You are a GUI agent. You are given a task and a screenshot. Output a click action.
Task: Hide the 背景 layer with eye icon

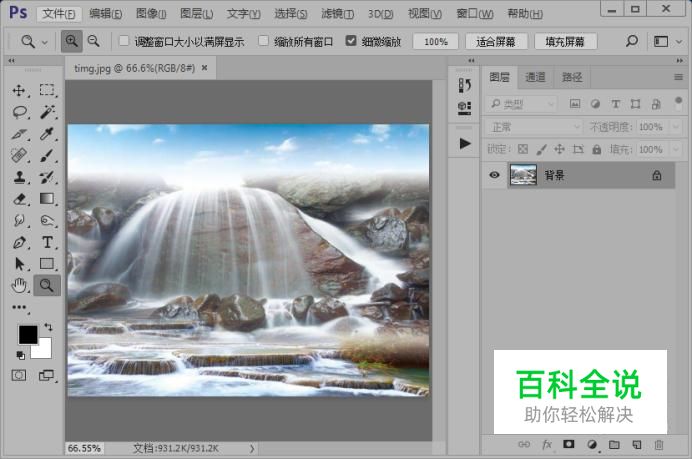pos(494,175)
